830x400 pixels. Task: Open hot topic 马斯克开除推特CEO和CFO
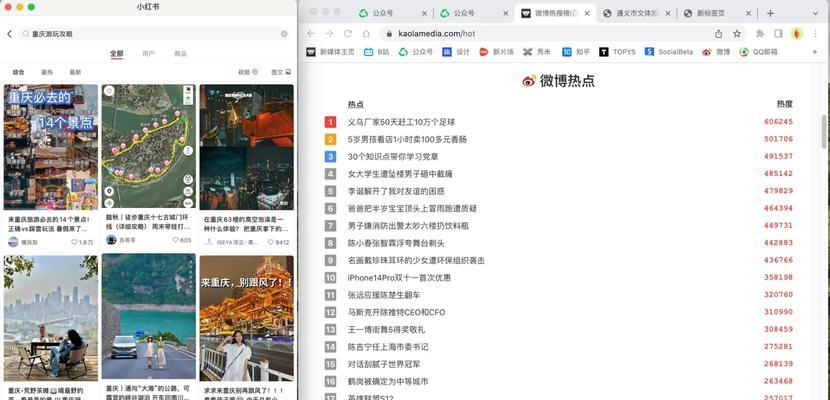pos(396,312)
